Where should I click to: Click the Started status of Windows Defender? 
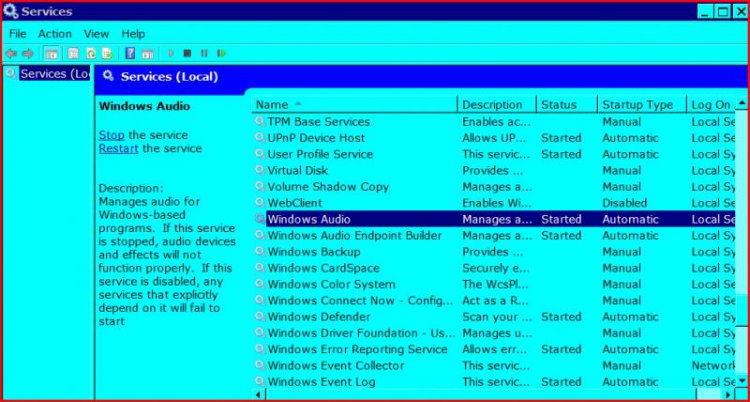[x=561, y=317]
